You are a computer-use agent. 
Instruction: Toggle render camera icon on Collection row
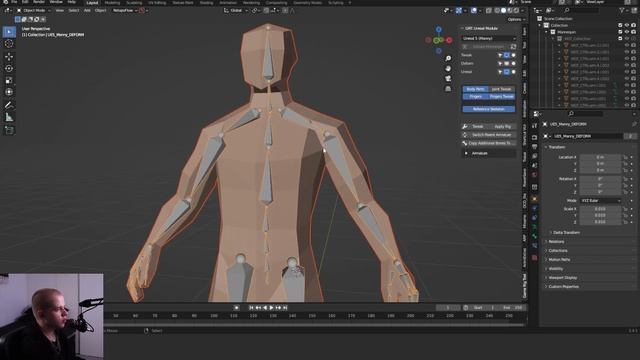tap(633, 25)
